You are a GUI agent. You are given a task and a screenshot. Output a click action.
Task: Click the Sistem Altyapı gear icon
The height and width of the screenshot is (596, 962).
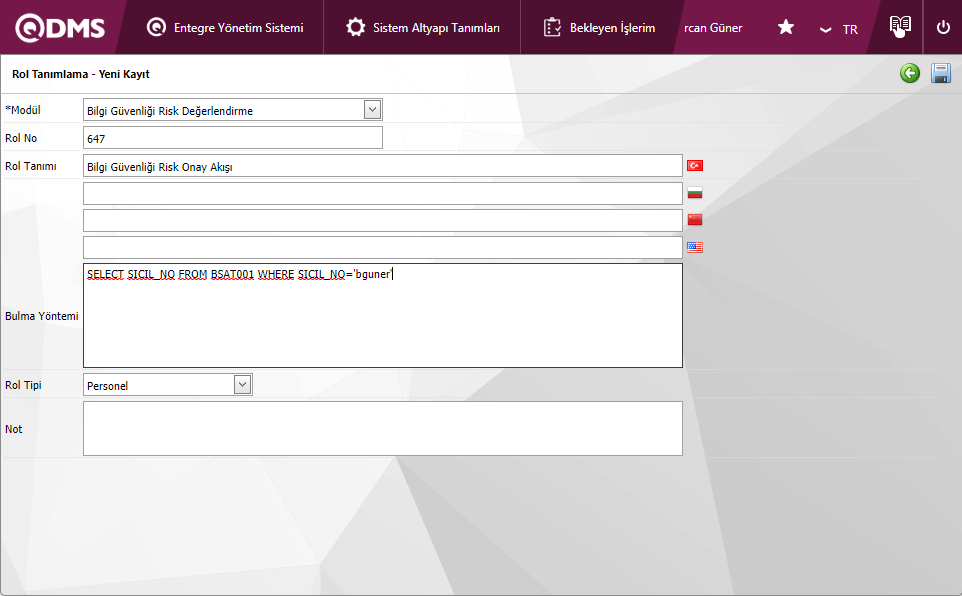355,27
